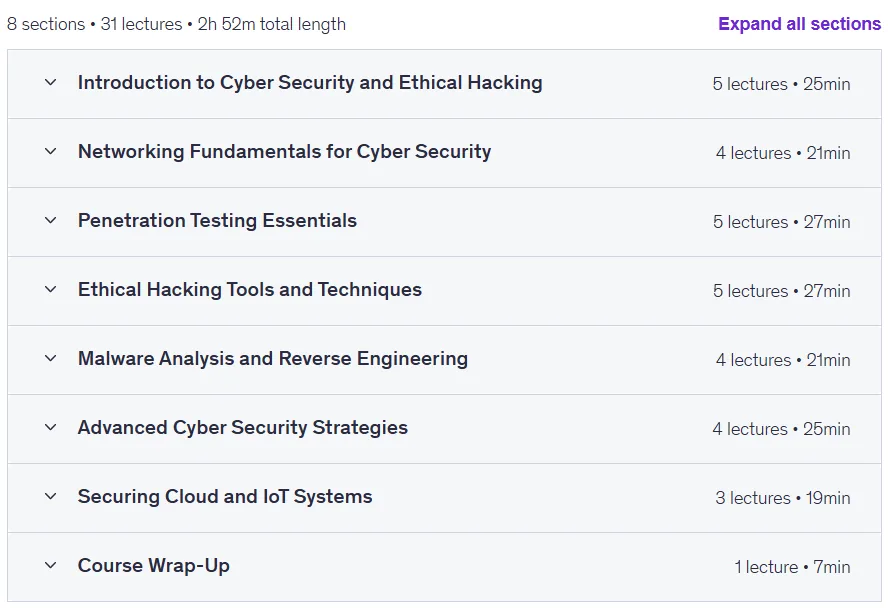This screenshot has height=608, width=888.
Task: Expand Course Wrap-Up chevron arrow
Action: click(x=50, y=566)
